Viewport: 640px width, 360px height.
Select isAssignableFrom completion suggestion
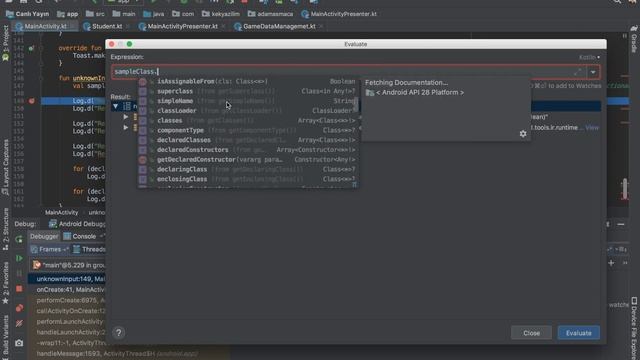(x=247, y=81)
